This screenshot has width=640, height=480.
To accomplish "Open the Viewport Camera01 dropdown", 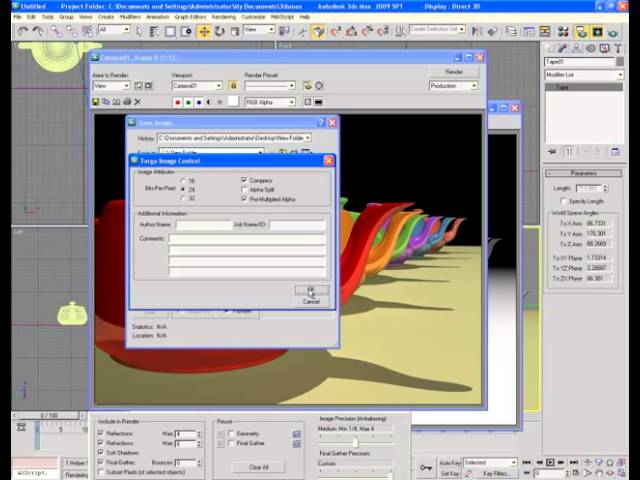I will [x=197, y=86].
